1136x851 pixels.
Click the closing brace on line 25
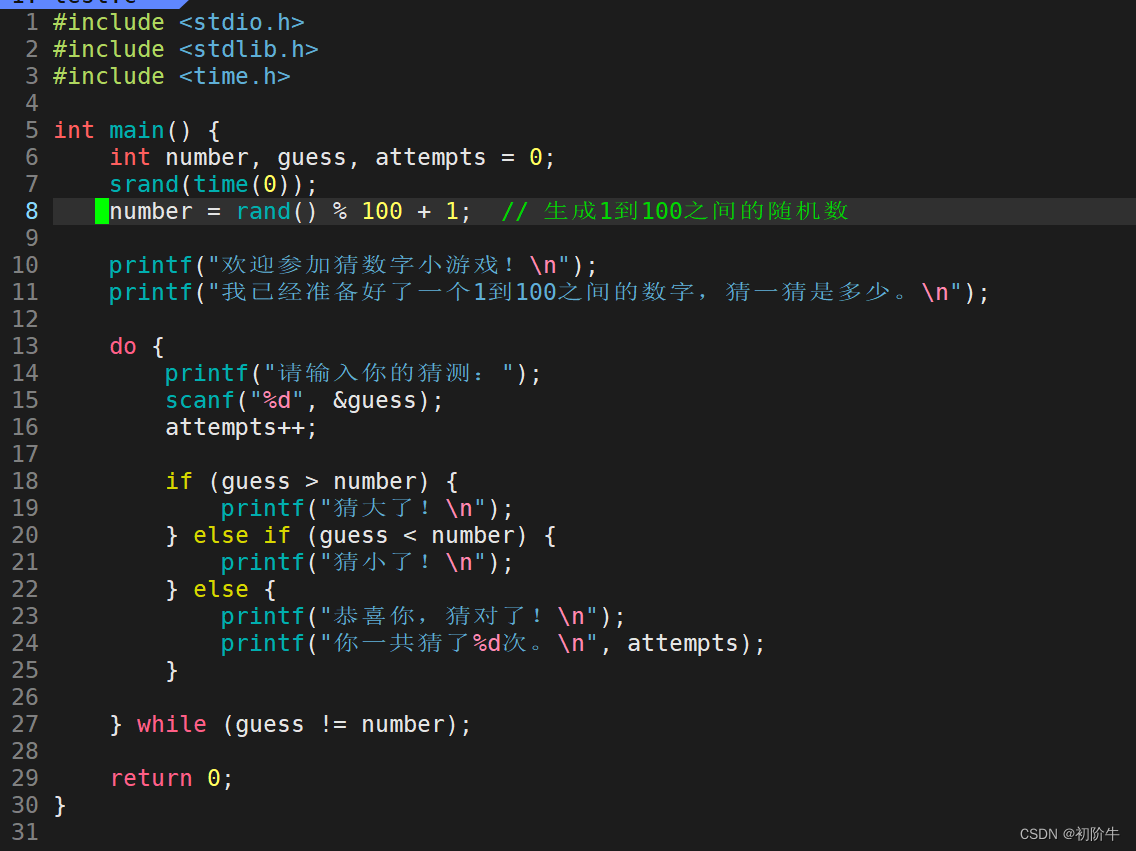172,671
